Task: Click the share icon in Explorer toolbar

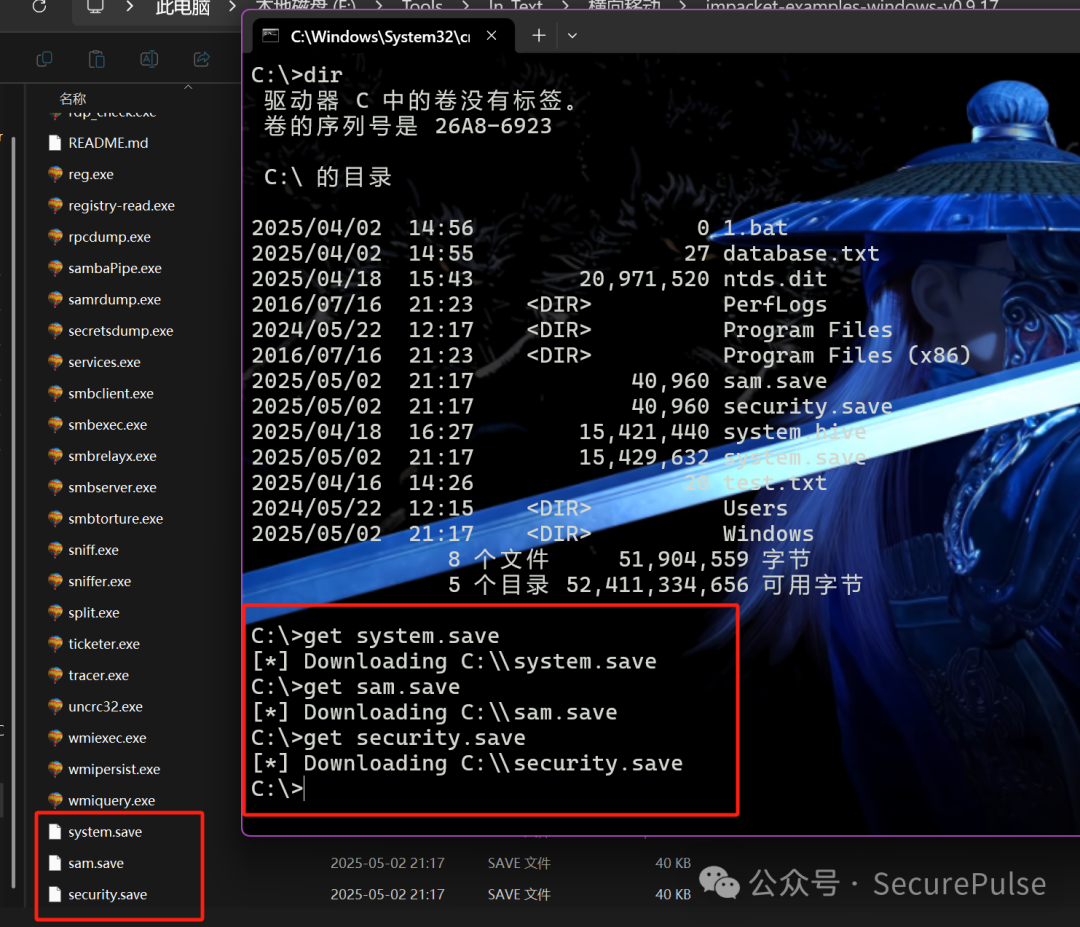Action: pos(201,59)
